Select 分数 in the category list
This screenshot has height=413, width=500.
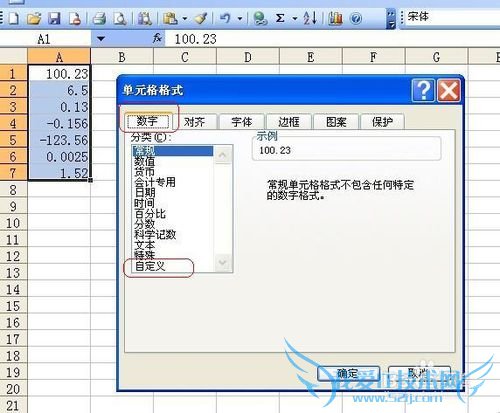[173, 224]
